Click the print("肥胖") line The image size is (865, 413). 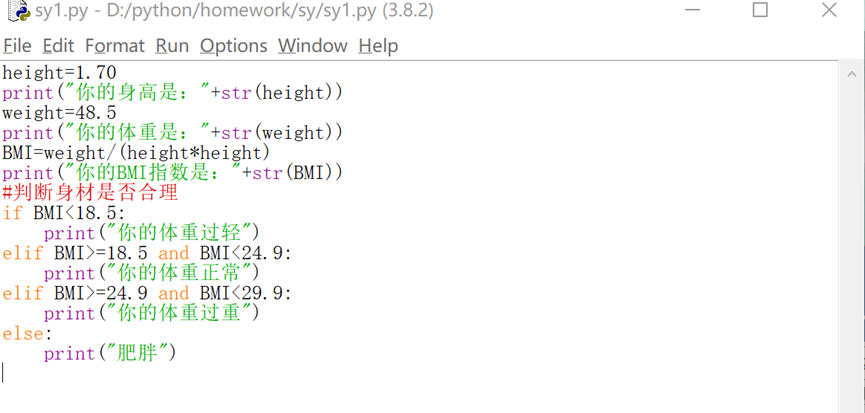110,352
